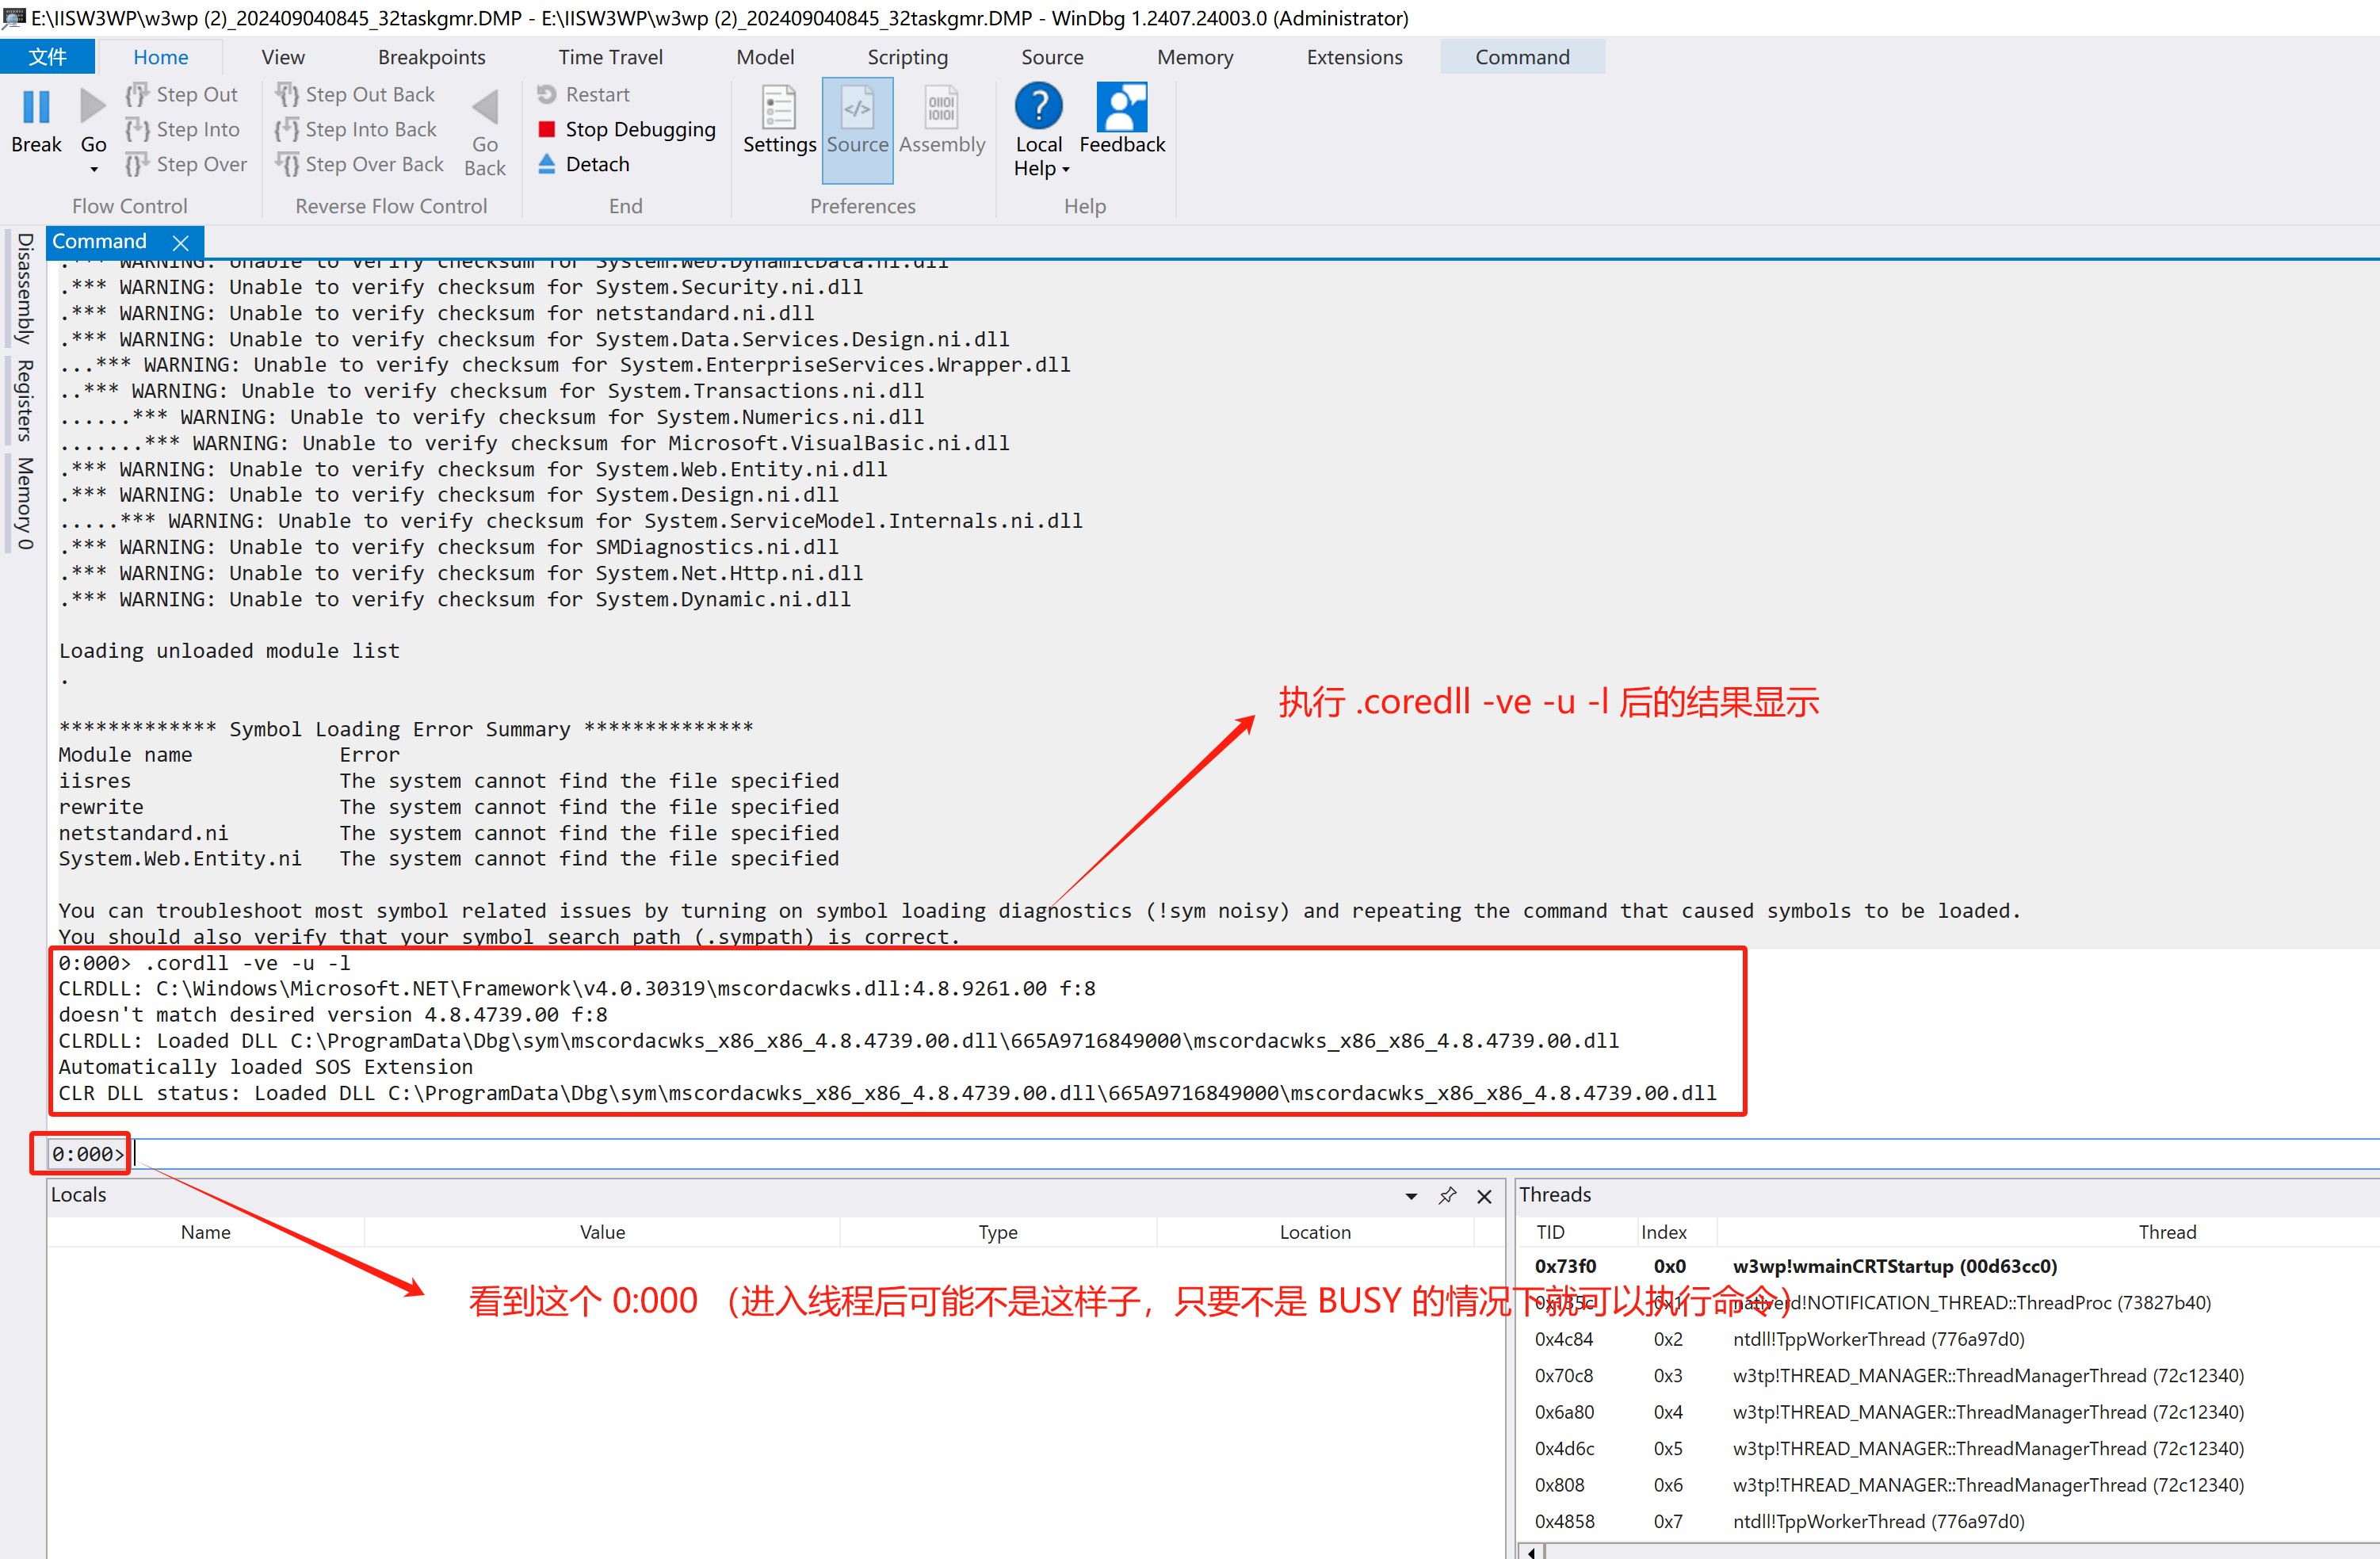Click the Feedback icon
The height and width of the screenshot is (1559, 2380).
[x=1121, y=106]
